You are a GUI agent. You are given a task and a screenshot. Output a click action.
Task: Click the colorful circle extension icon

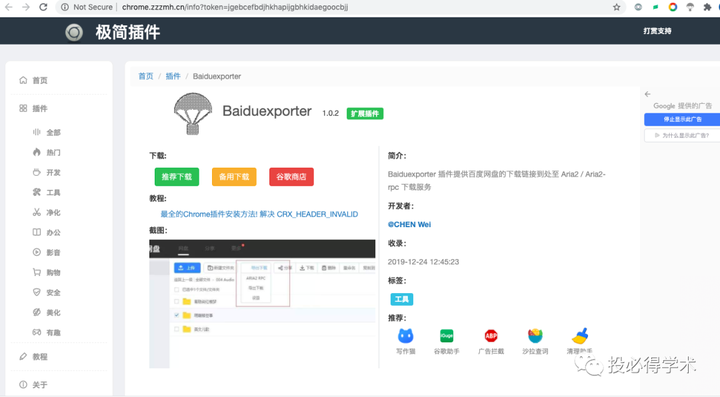tap(673, 7)
